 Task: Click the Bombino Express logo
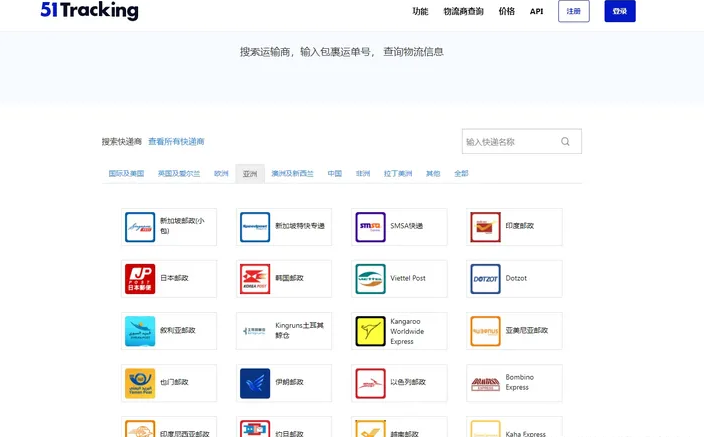(x=485, y=383)
